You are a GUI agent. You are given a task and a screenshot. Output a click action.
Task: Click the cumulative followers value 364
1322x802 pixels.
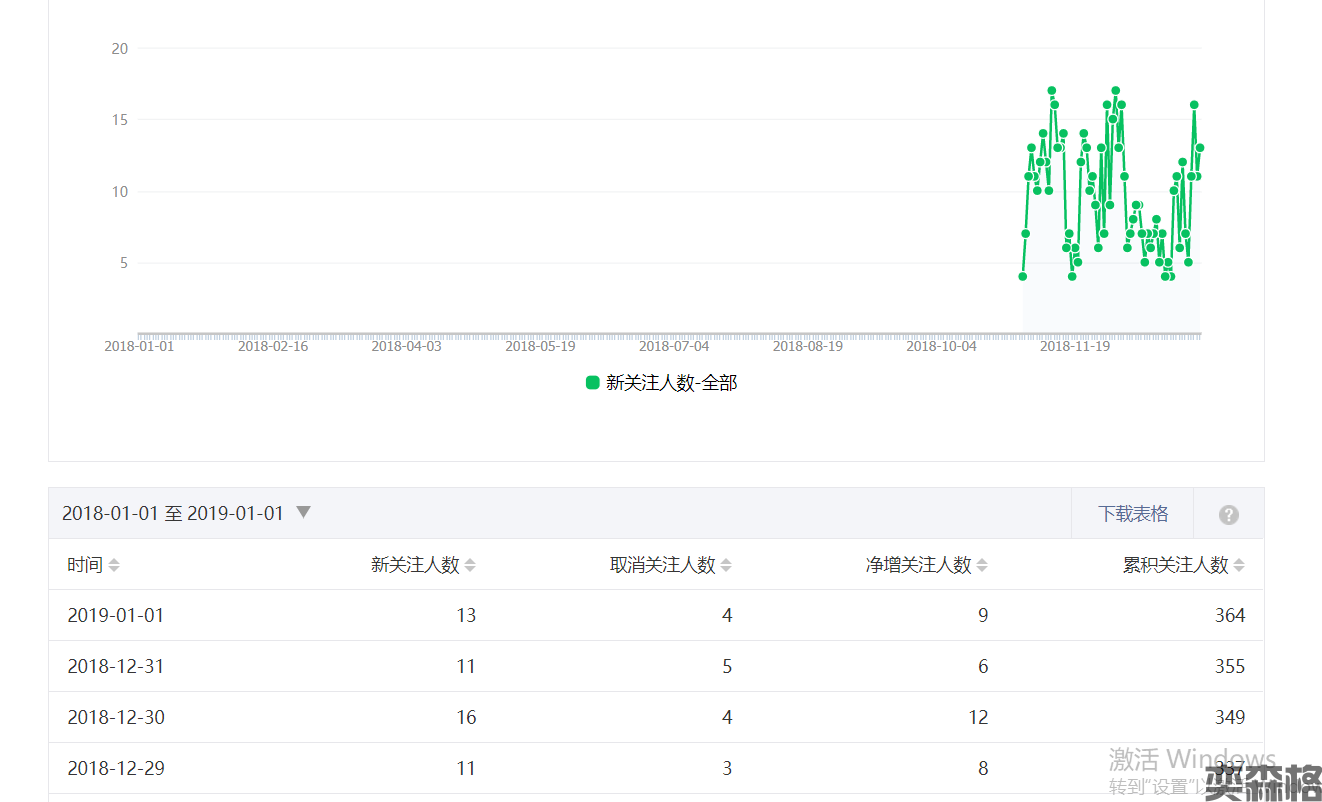(1229, 615)
